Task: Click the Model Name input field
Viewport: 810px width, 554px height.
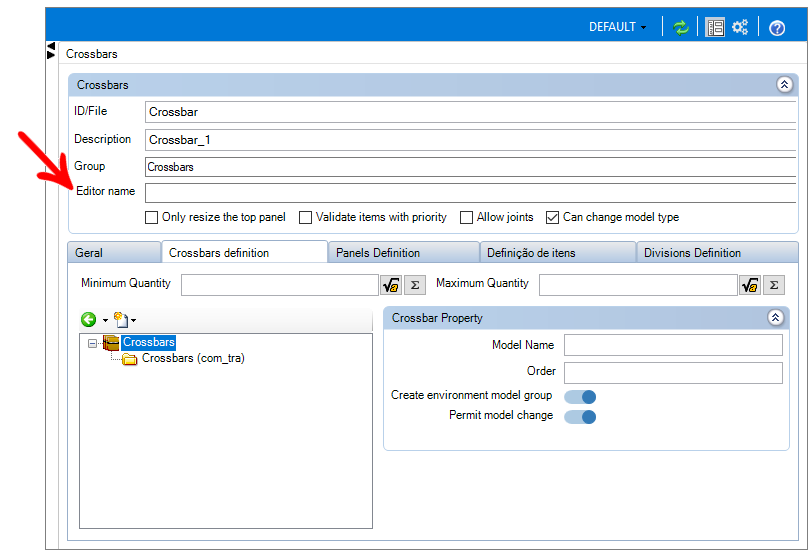Action: click(673, 345)
